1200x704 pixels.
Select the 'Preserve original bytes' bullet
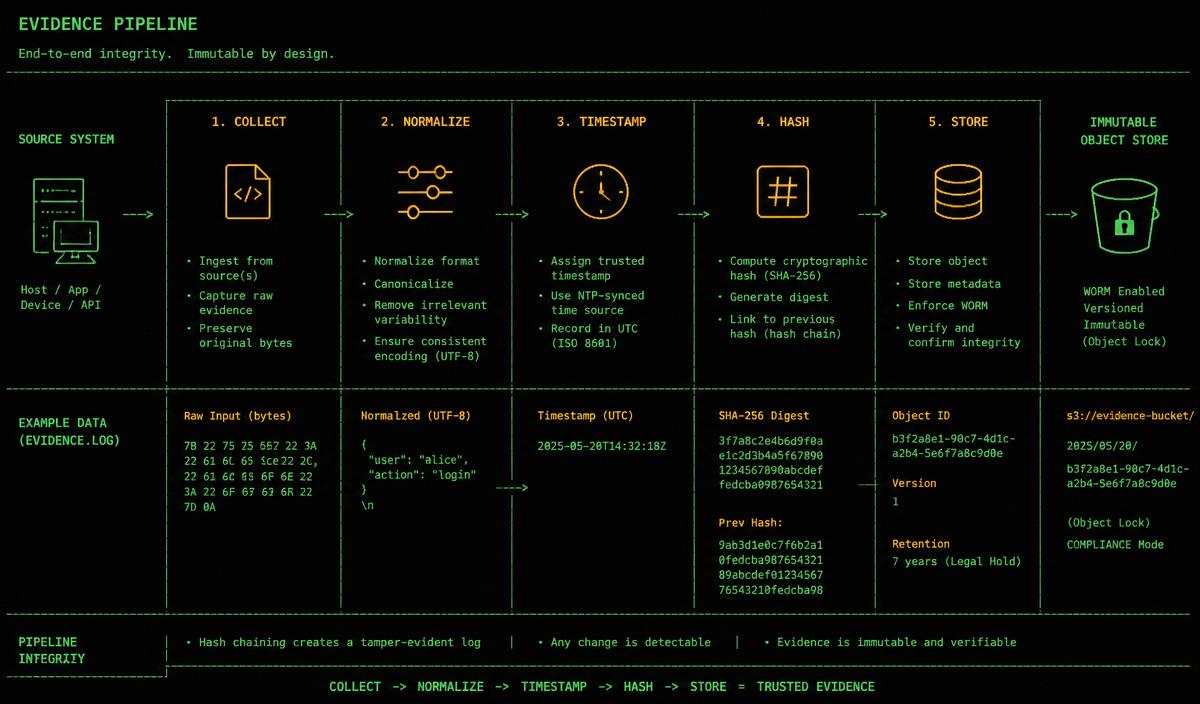tap(239, 335)
